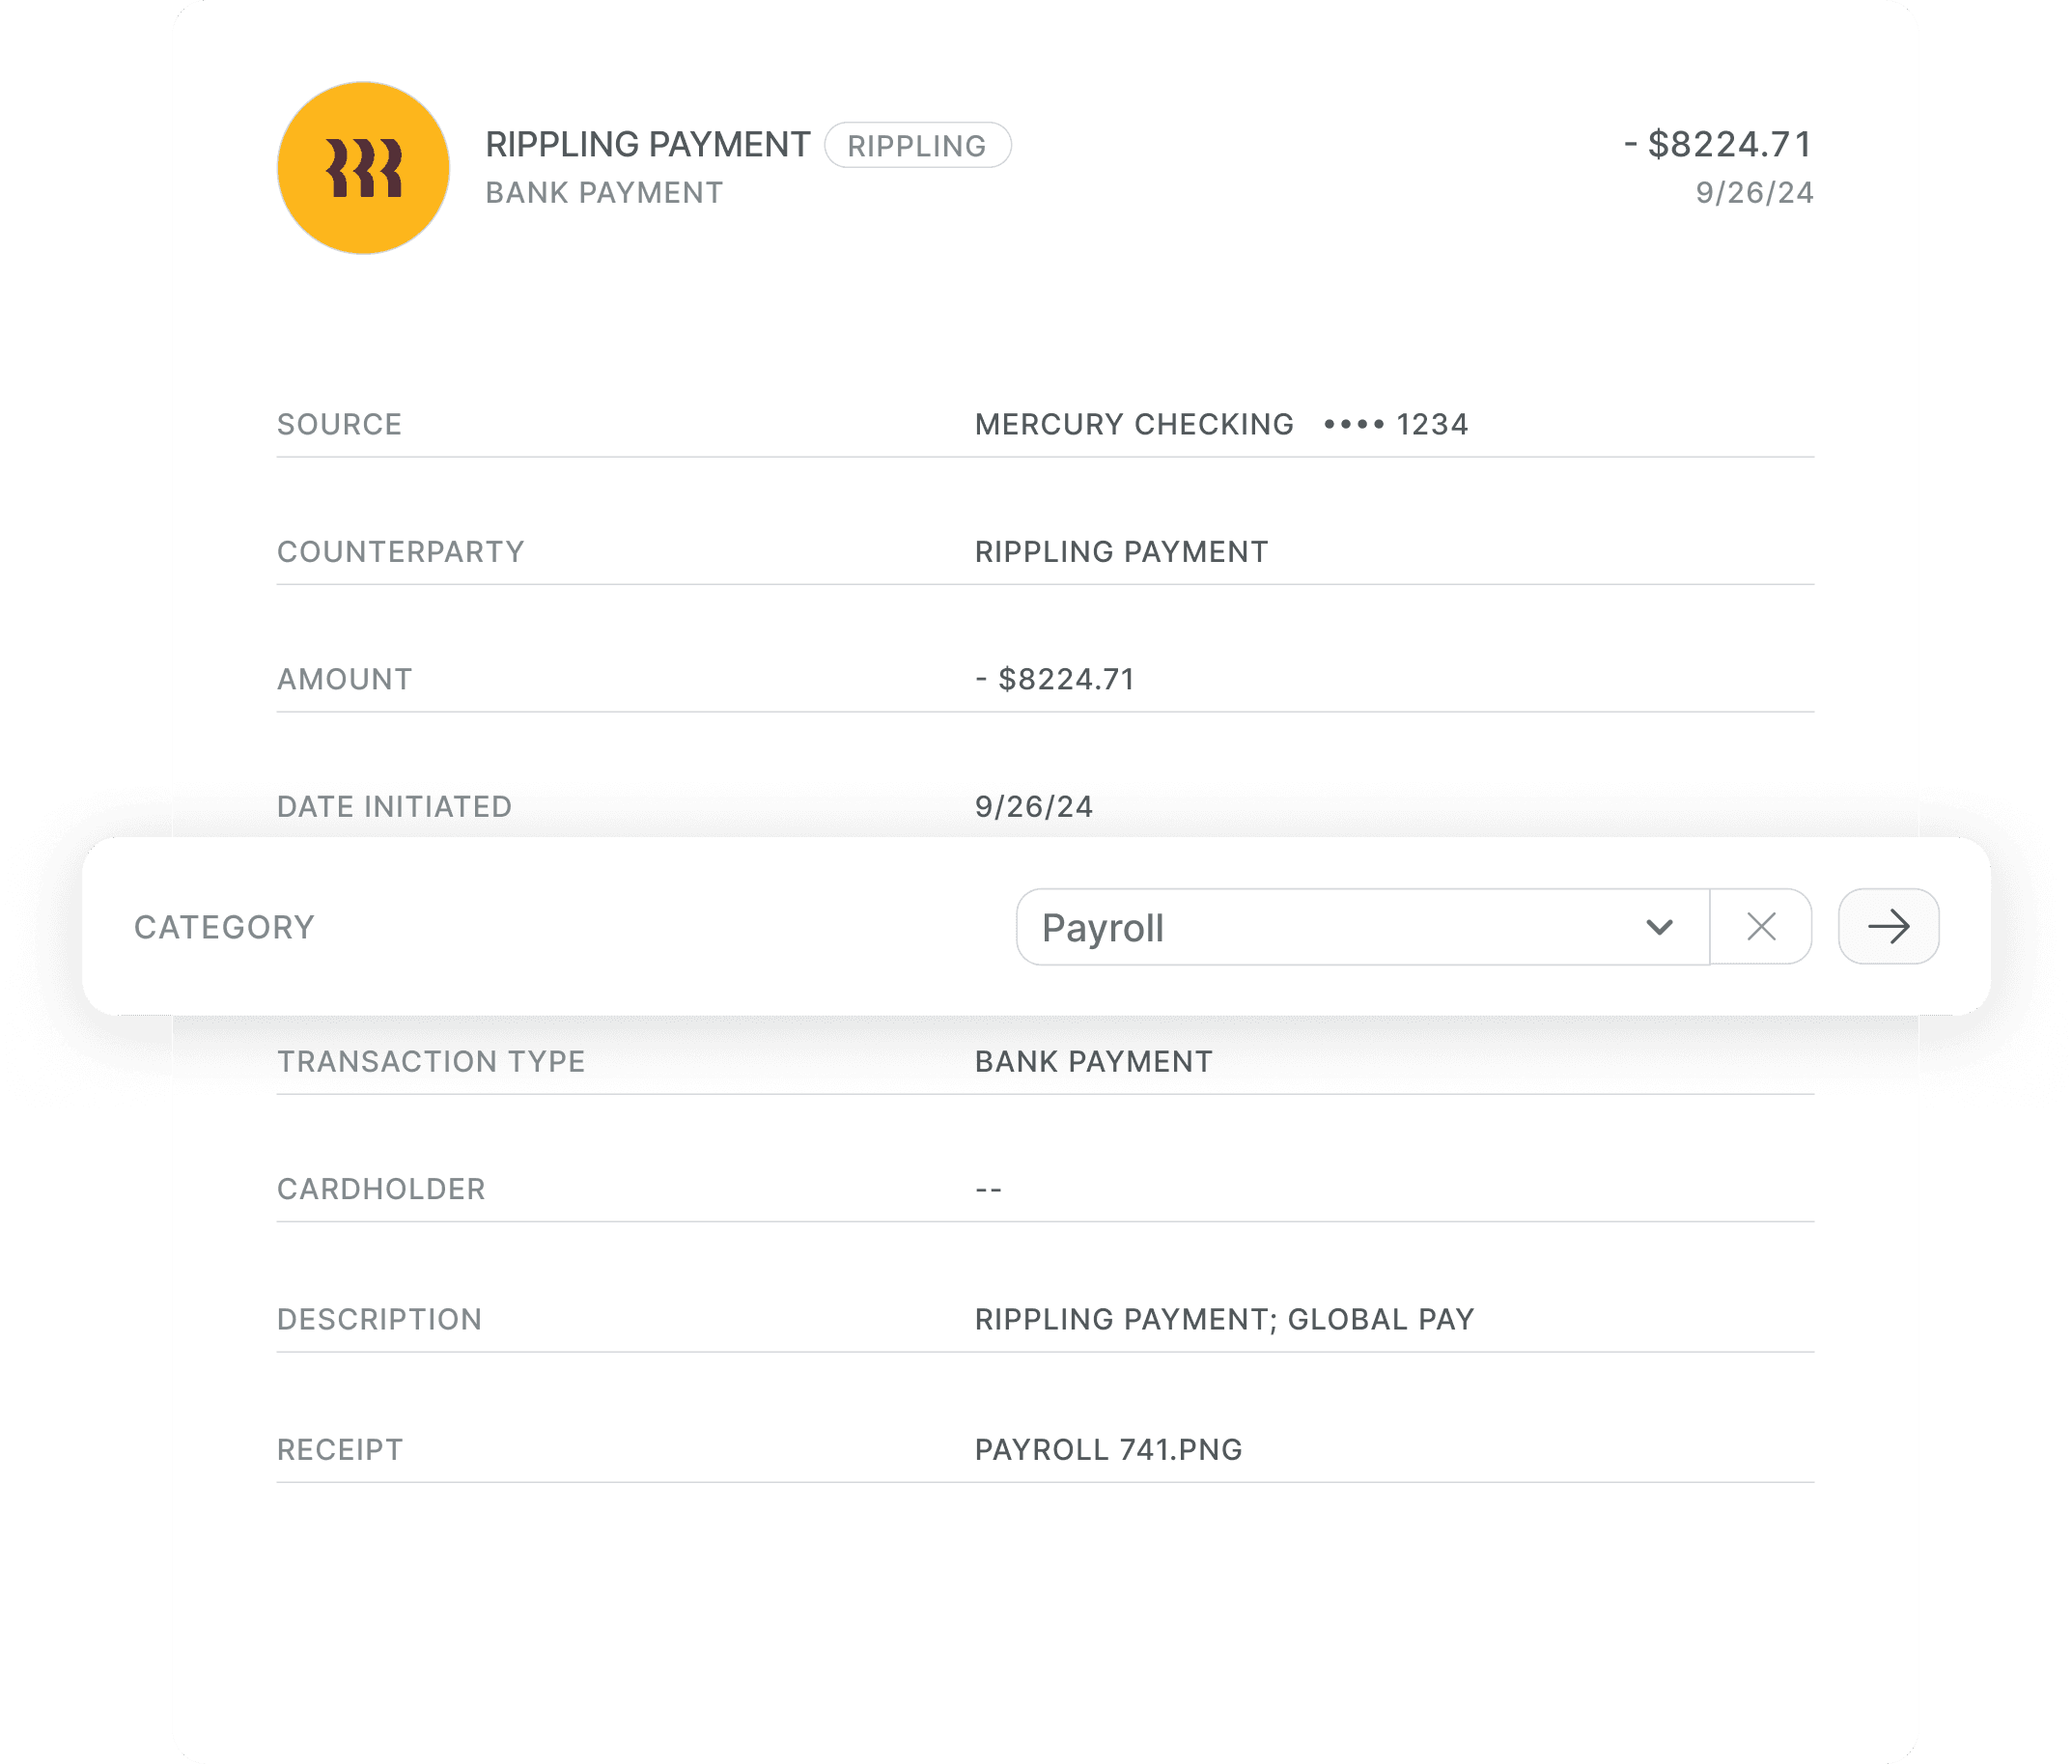Click the date initiated value
Viewport: 2072px width, 1764px height.
tap(1033, 807)
